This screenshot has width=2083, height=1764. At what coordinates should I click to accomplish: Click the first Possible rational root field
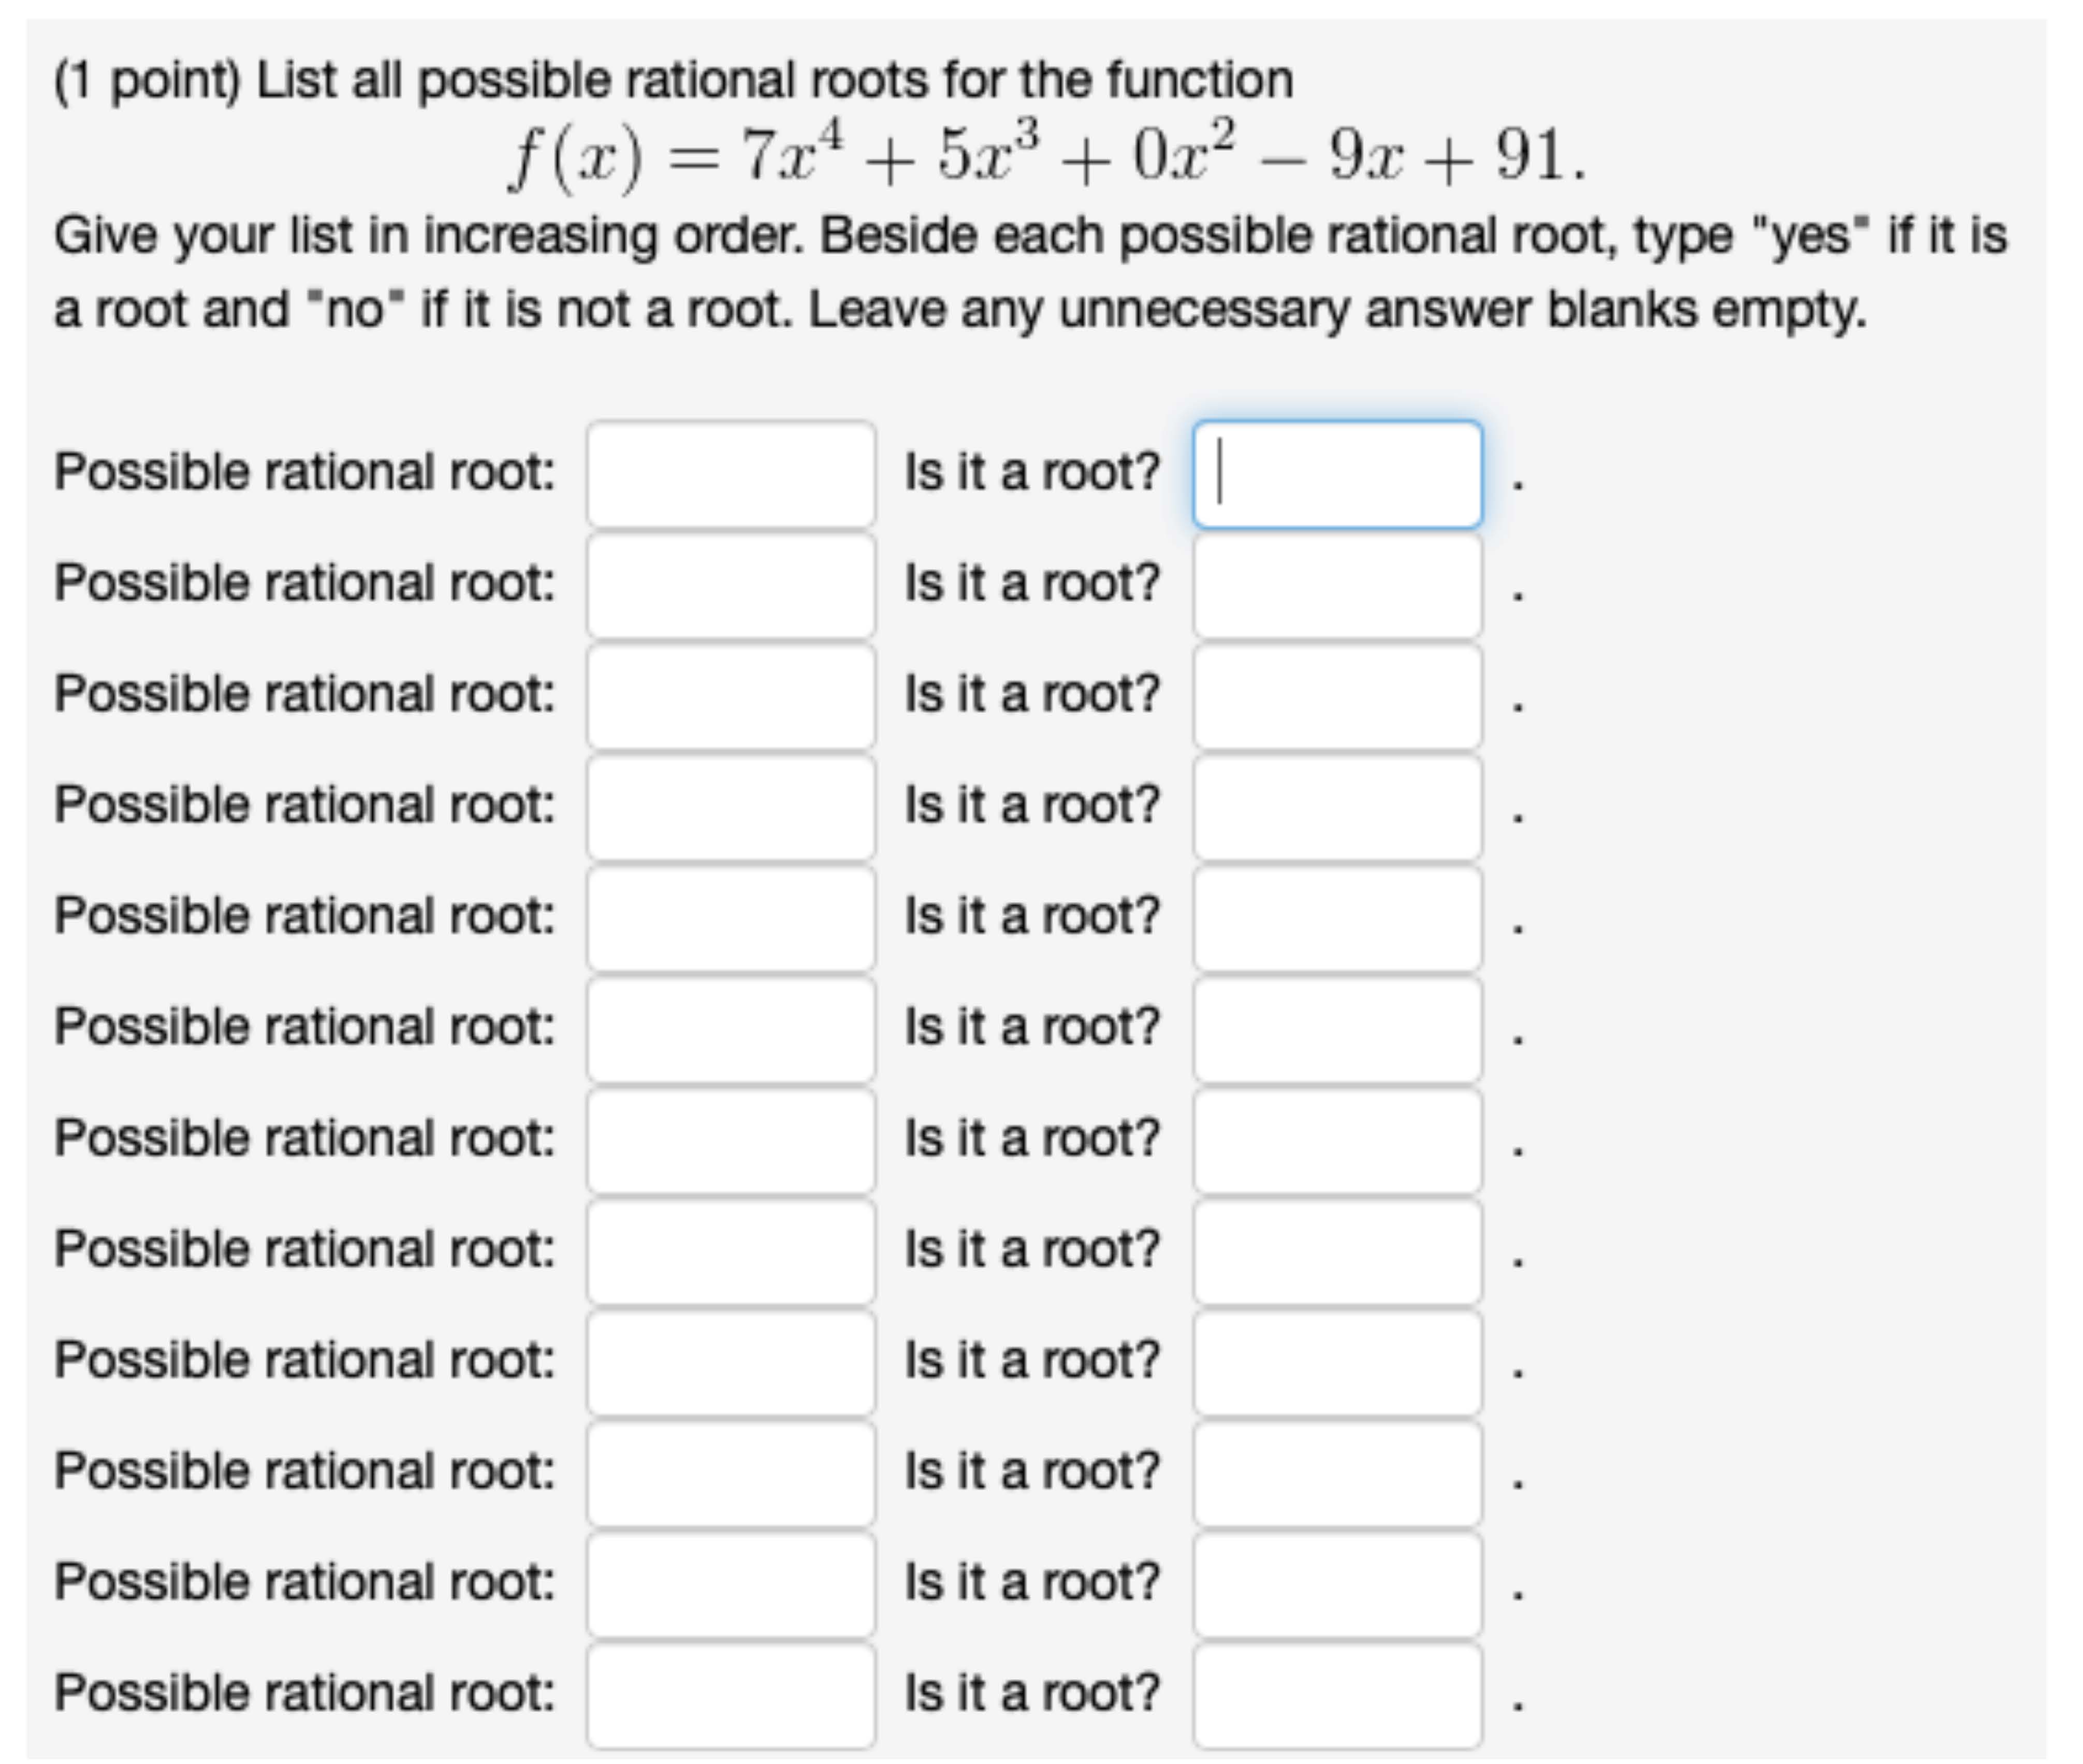730,474
